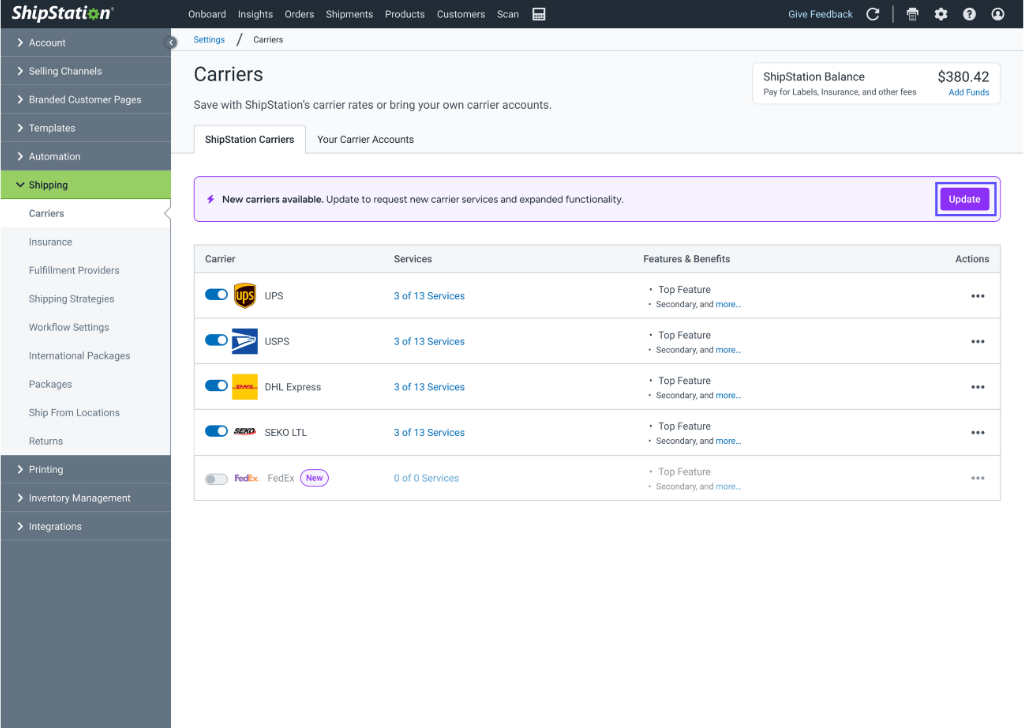Open SEKO LTL 3 of 13 Services link
Image resolution: width=1024 pixels, height=728 pixels.
point(429,433)
